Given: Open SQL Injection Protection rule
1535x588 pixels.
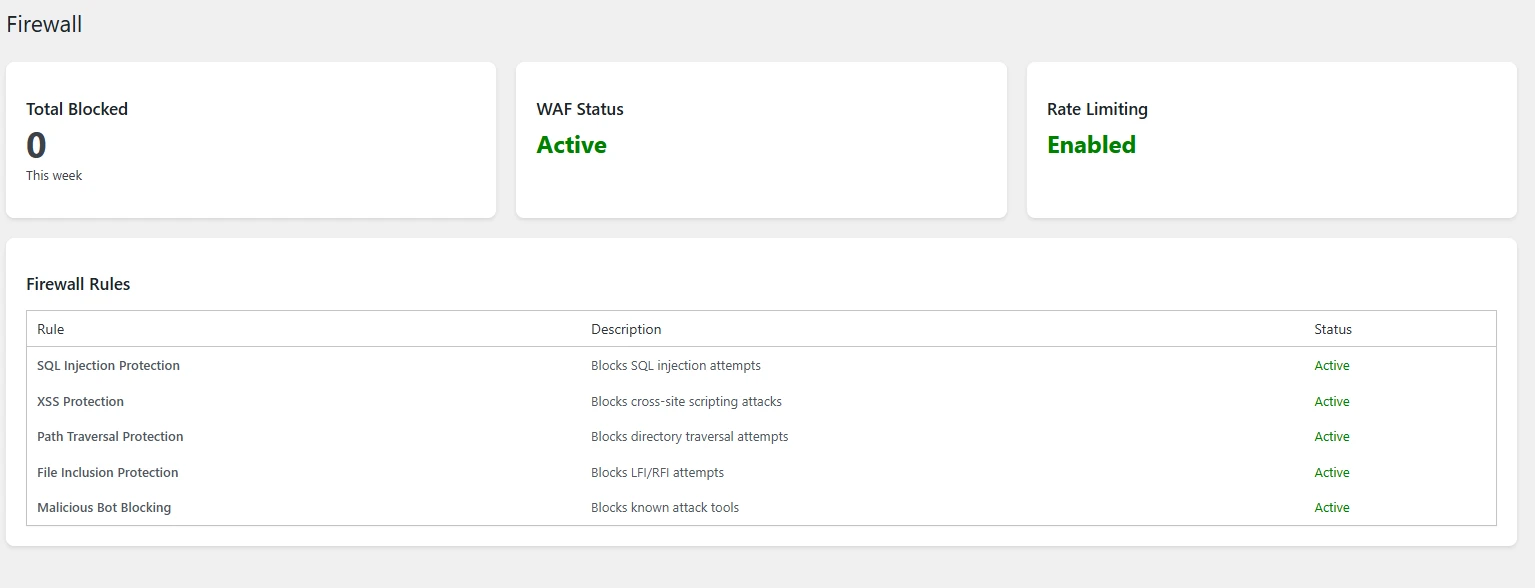Looking at the screenshot, I should [x=108, y=365].
